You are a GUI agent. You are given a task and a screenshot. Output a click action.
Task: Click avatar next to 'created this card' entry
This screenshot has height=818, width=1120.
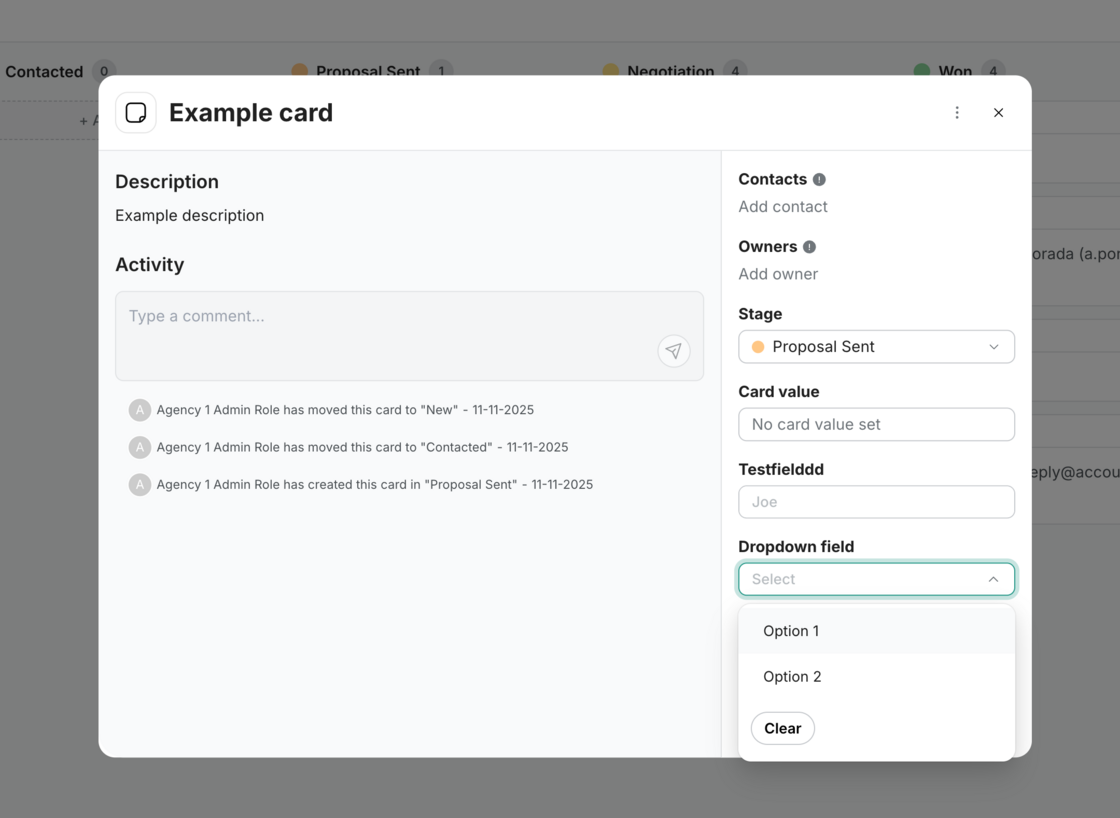140,484
